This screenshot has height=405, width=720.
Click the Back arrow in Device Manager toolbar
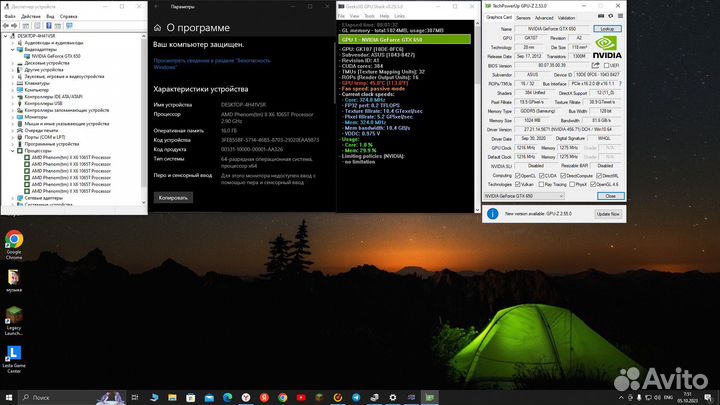(6, 26)
